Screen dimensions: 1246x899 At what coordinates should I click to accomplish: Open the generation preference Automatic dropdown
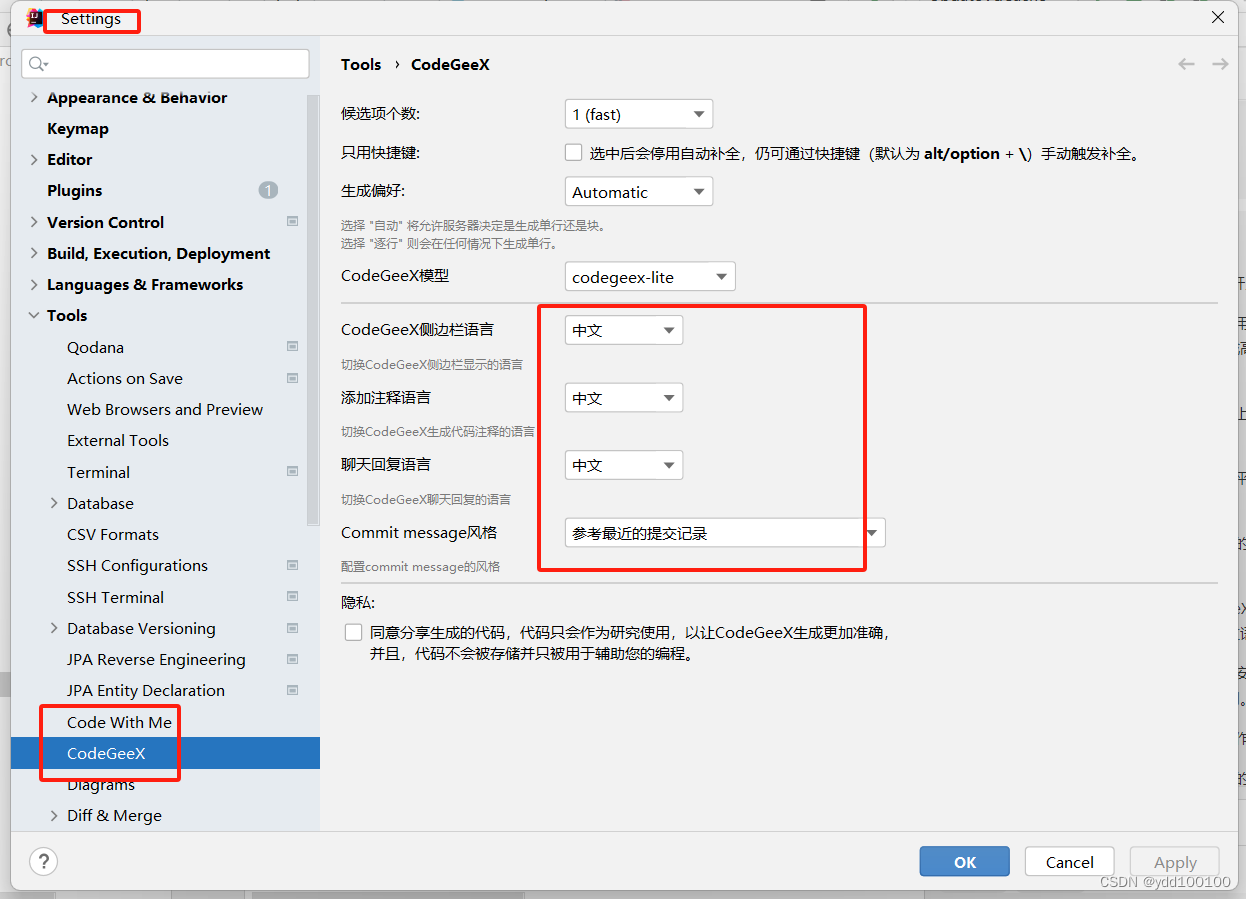tap(639, 192)
